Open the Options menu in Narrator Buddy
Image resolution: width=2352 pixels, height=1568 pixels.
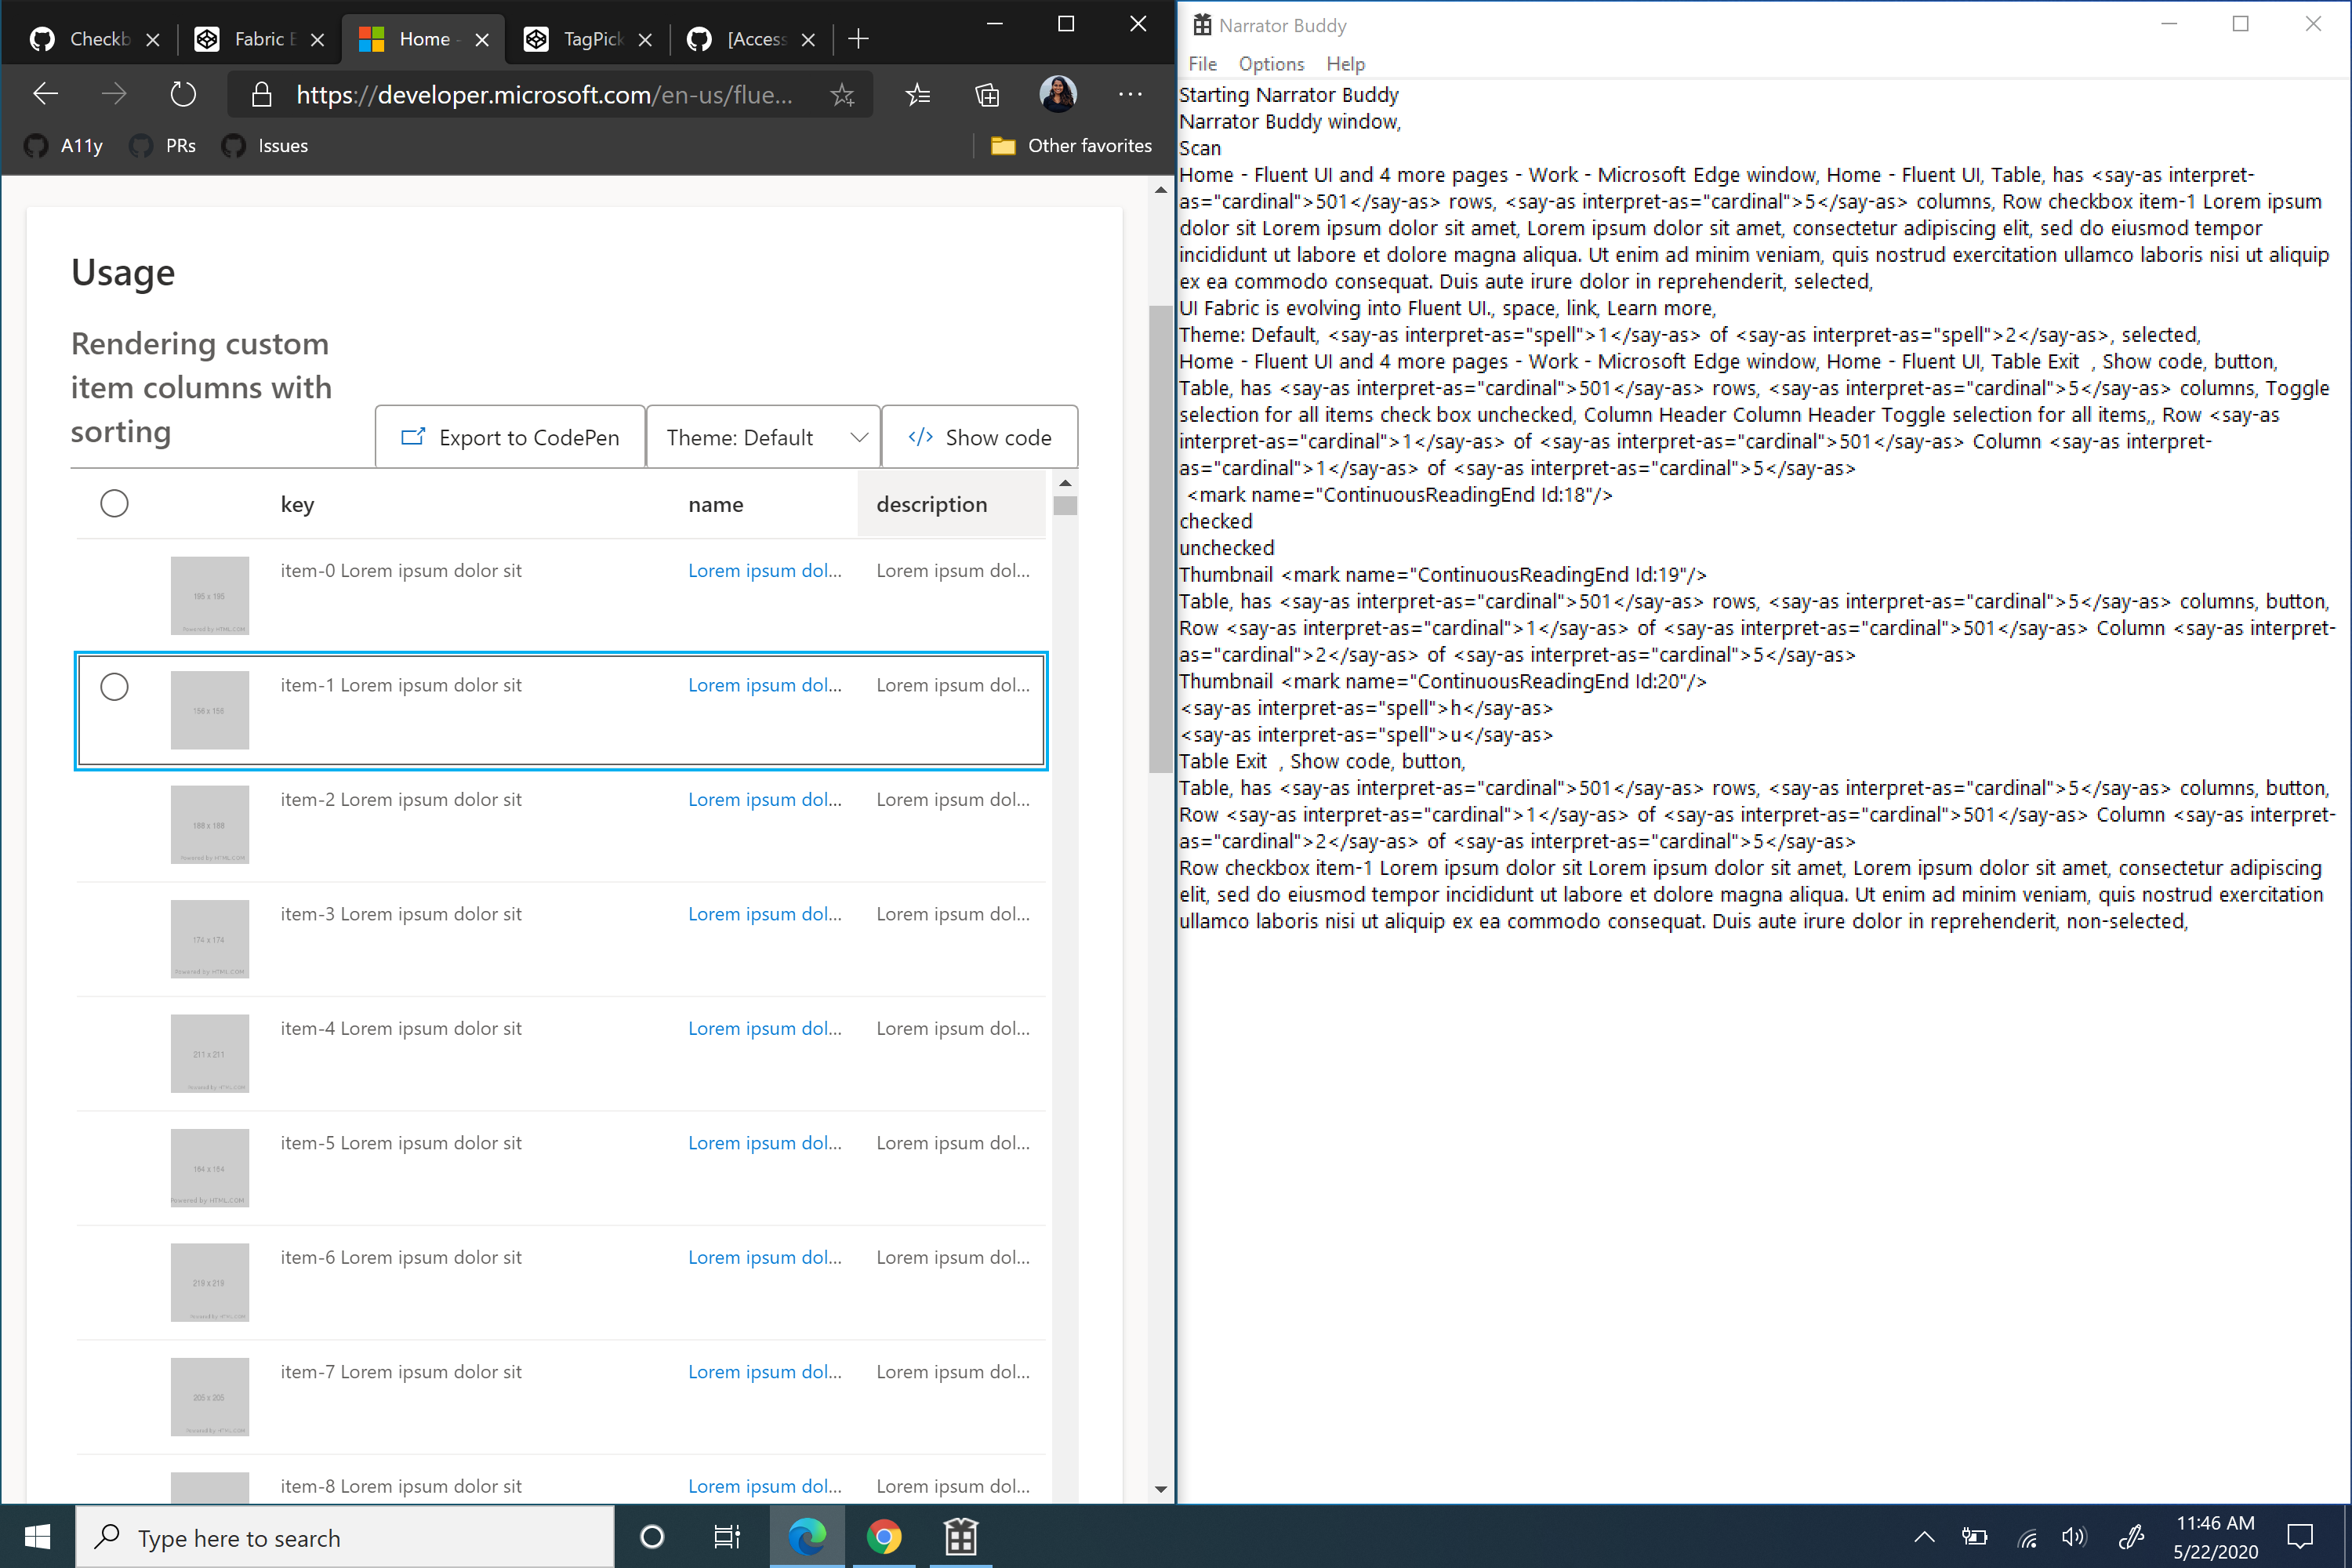pyautogui.click(x=1270, y=63)
